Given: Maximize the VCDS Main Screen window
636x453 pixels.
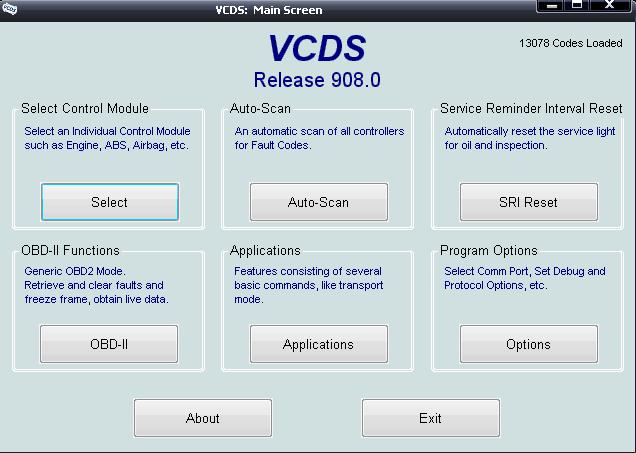Looking at the screenshot, I should click(577, 6).
